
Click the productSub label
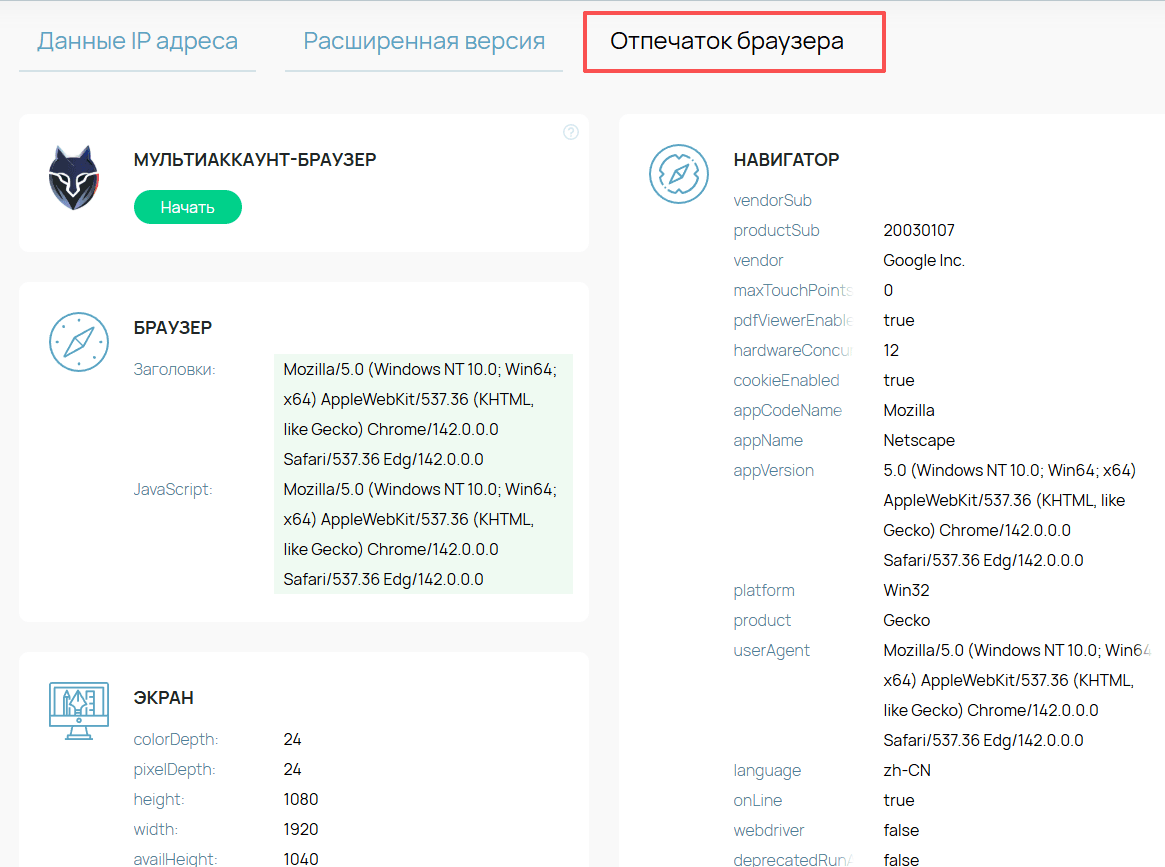[776, 230]
